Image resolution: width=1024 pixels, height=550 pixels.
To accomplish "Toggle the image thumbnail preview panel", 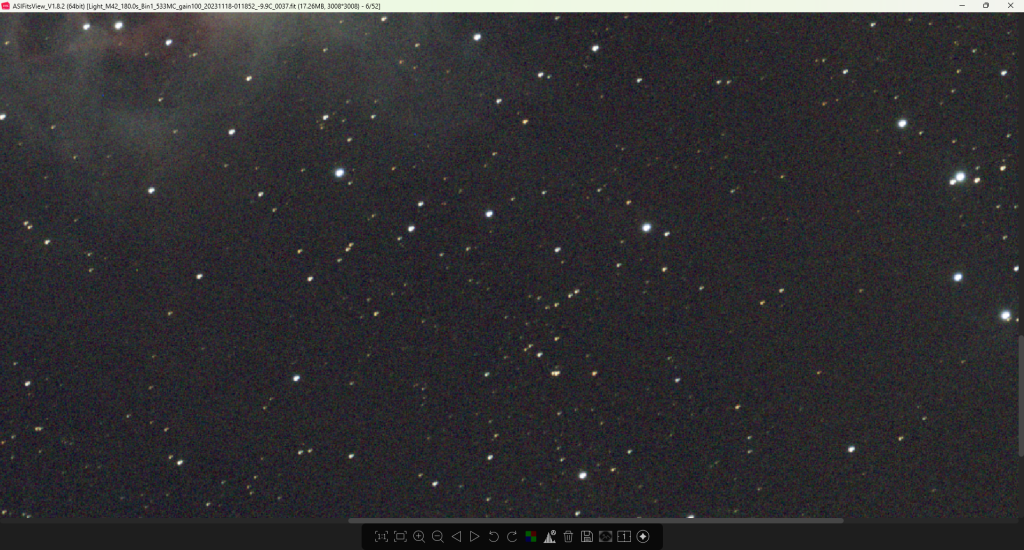I will (605, 537).
